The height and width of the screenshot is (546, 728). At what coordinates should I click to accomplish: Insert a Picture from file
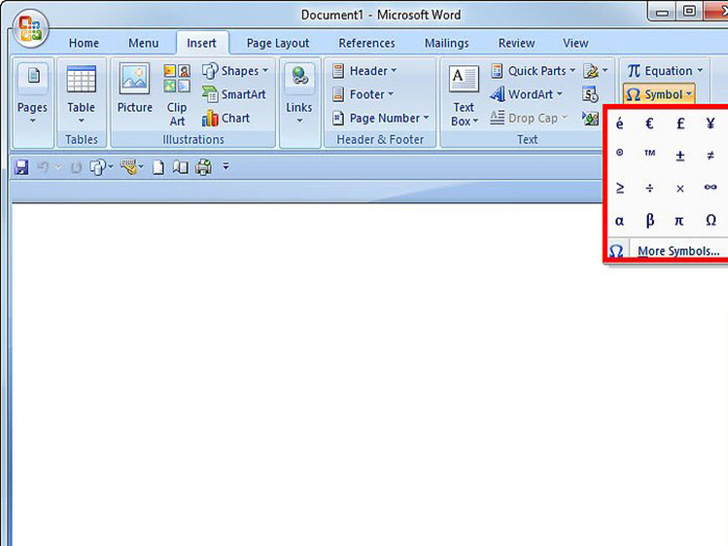[x=135, y=88]
